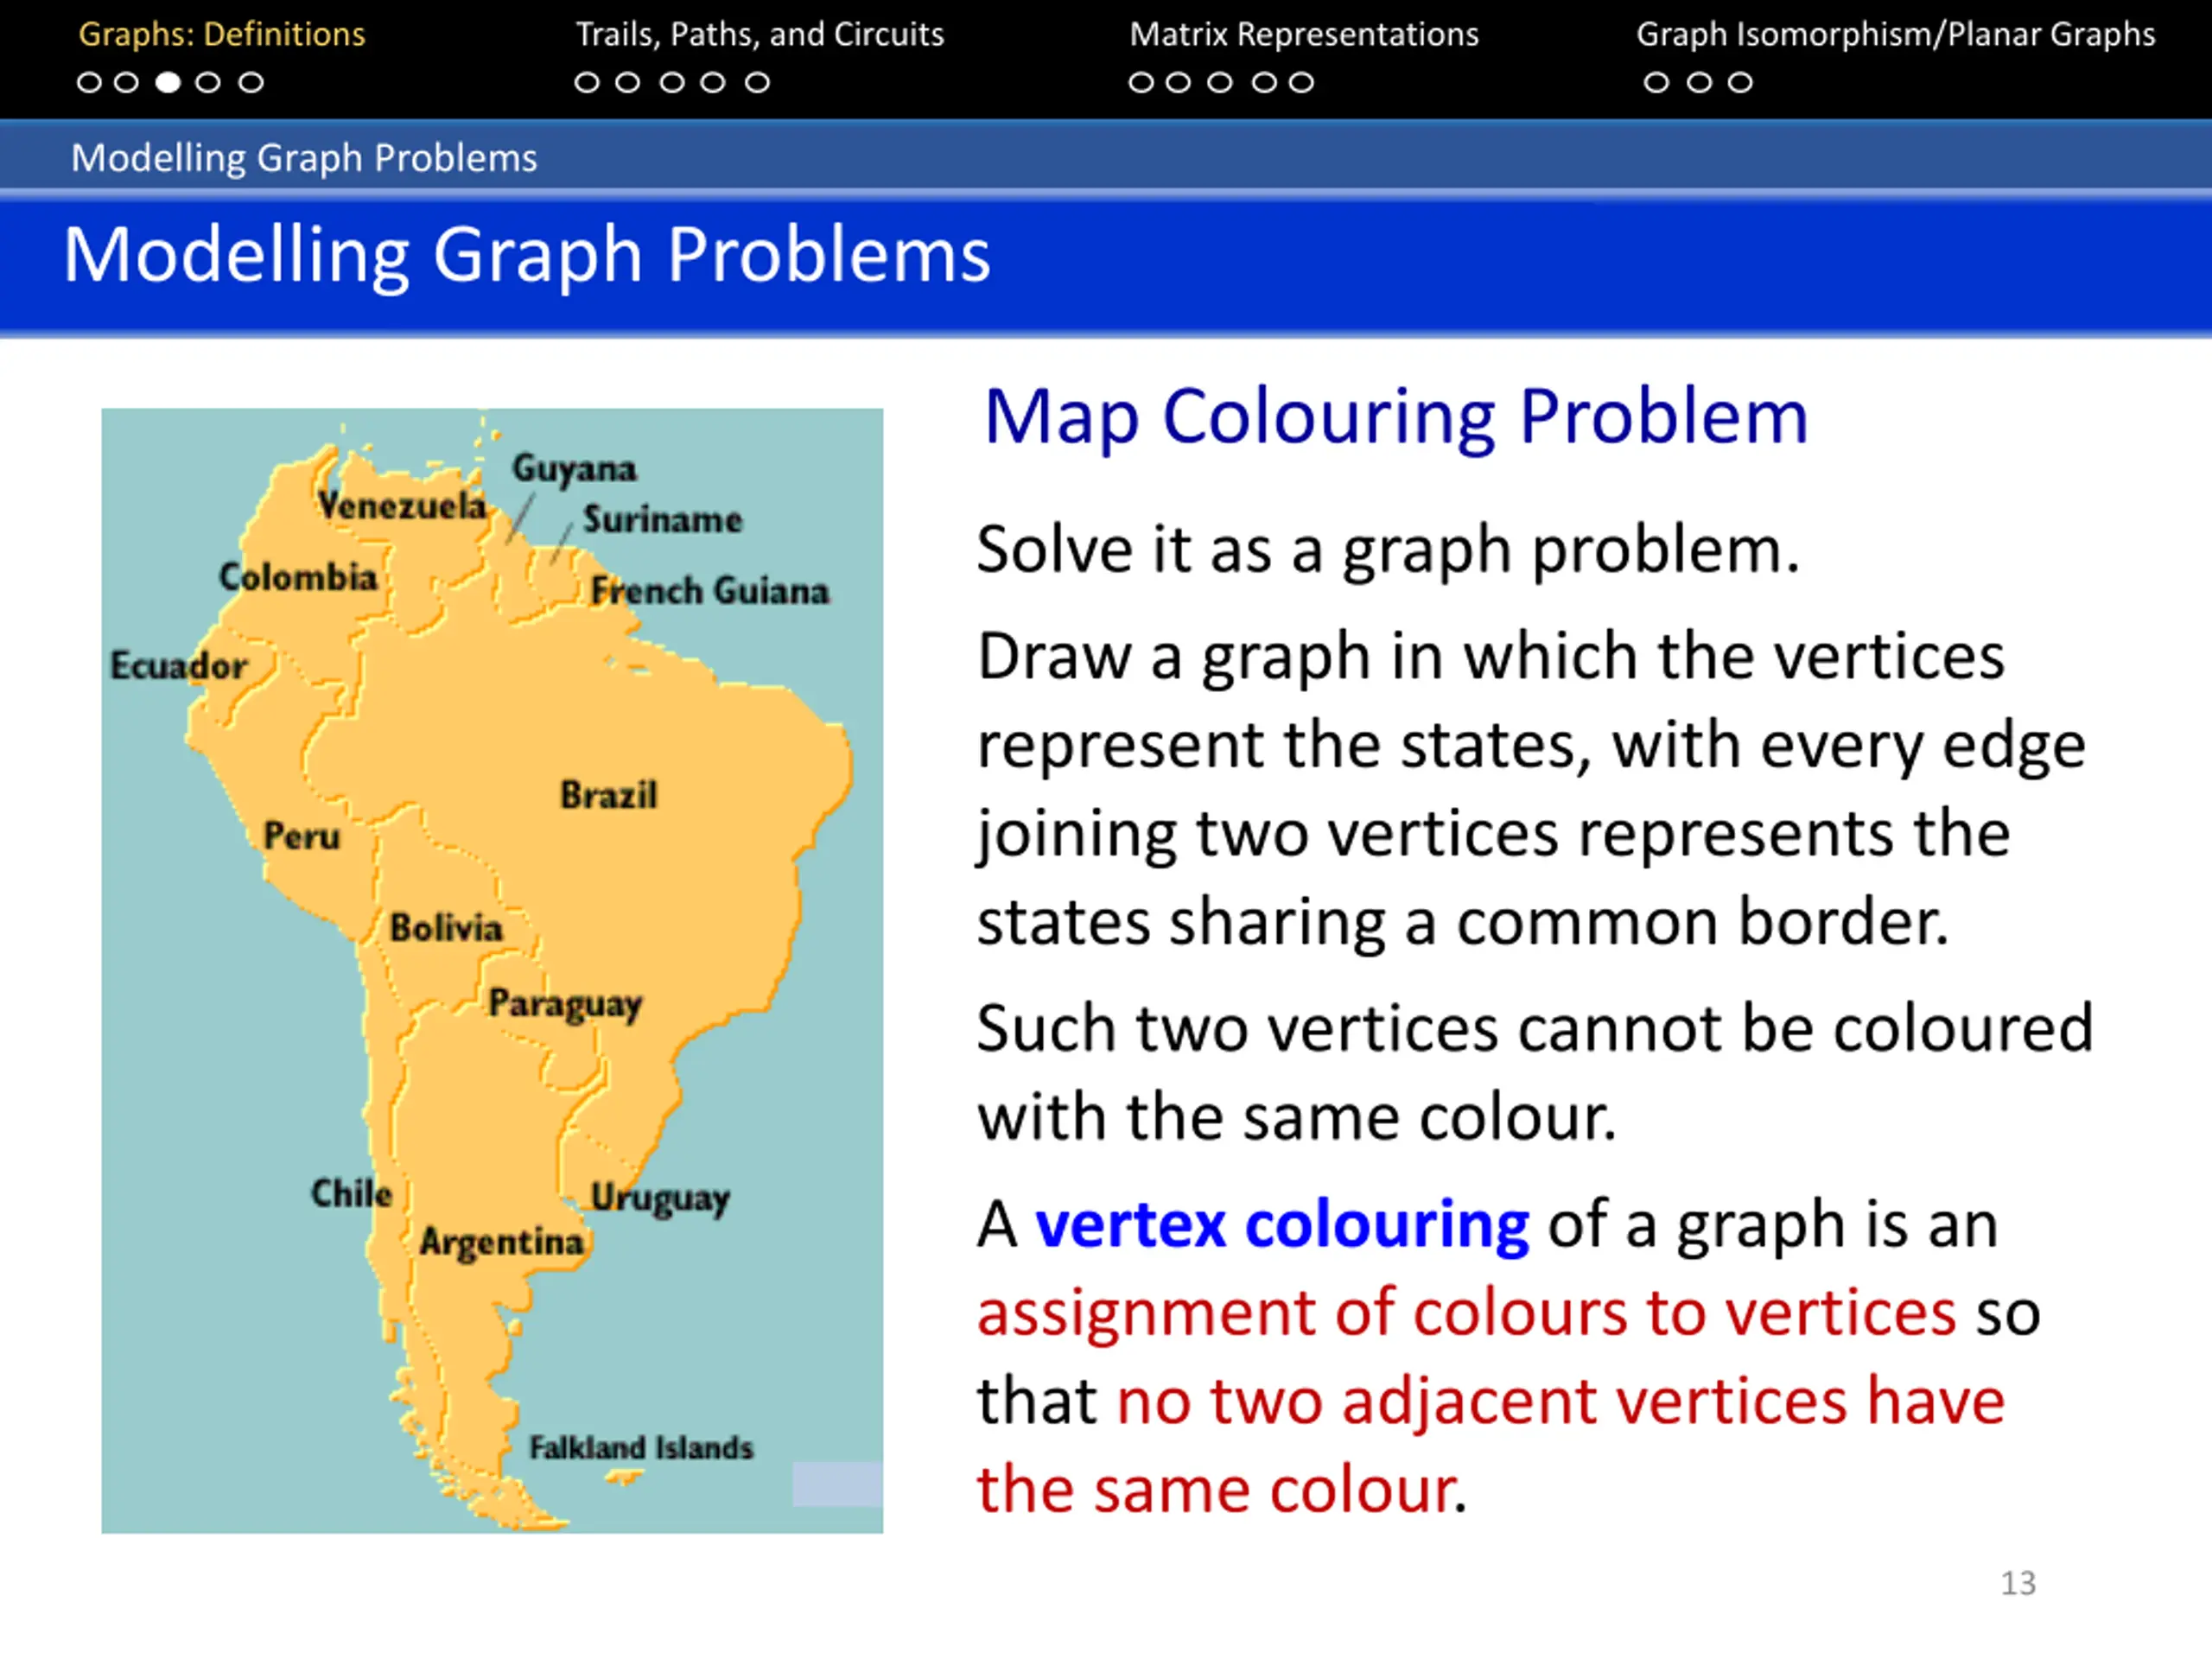This screenshot has width=2212, height=1659.
Task: Click red text 'the same colour.'
Action: coord(1222,1490)
